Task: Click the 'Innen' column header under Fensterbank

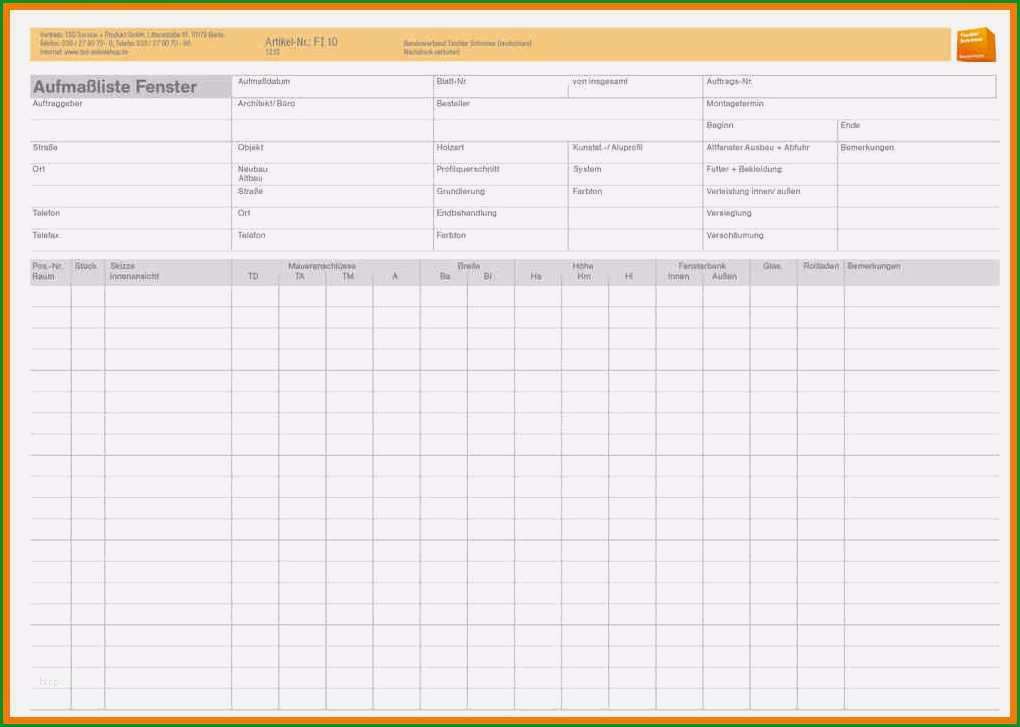Action: point(678,276)
